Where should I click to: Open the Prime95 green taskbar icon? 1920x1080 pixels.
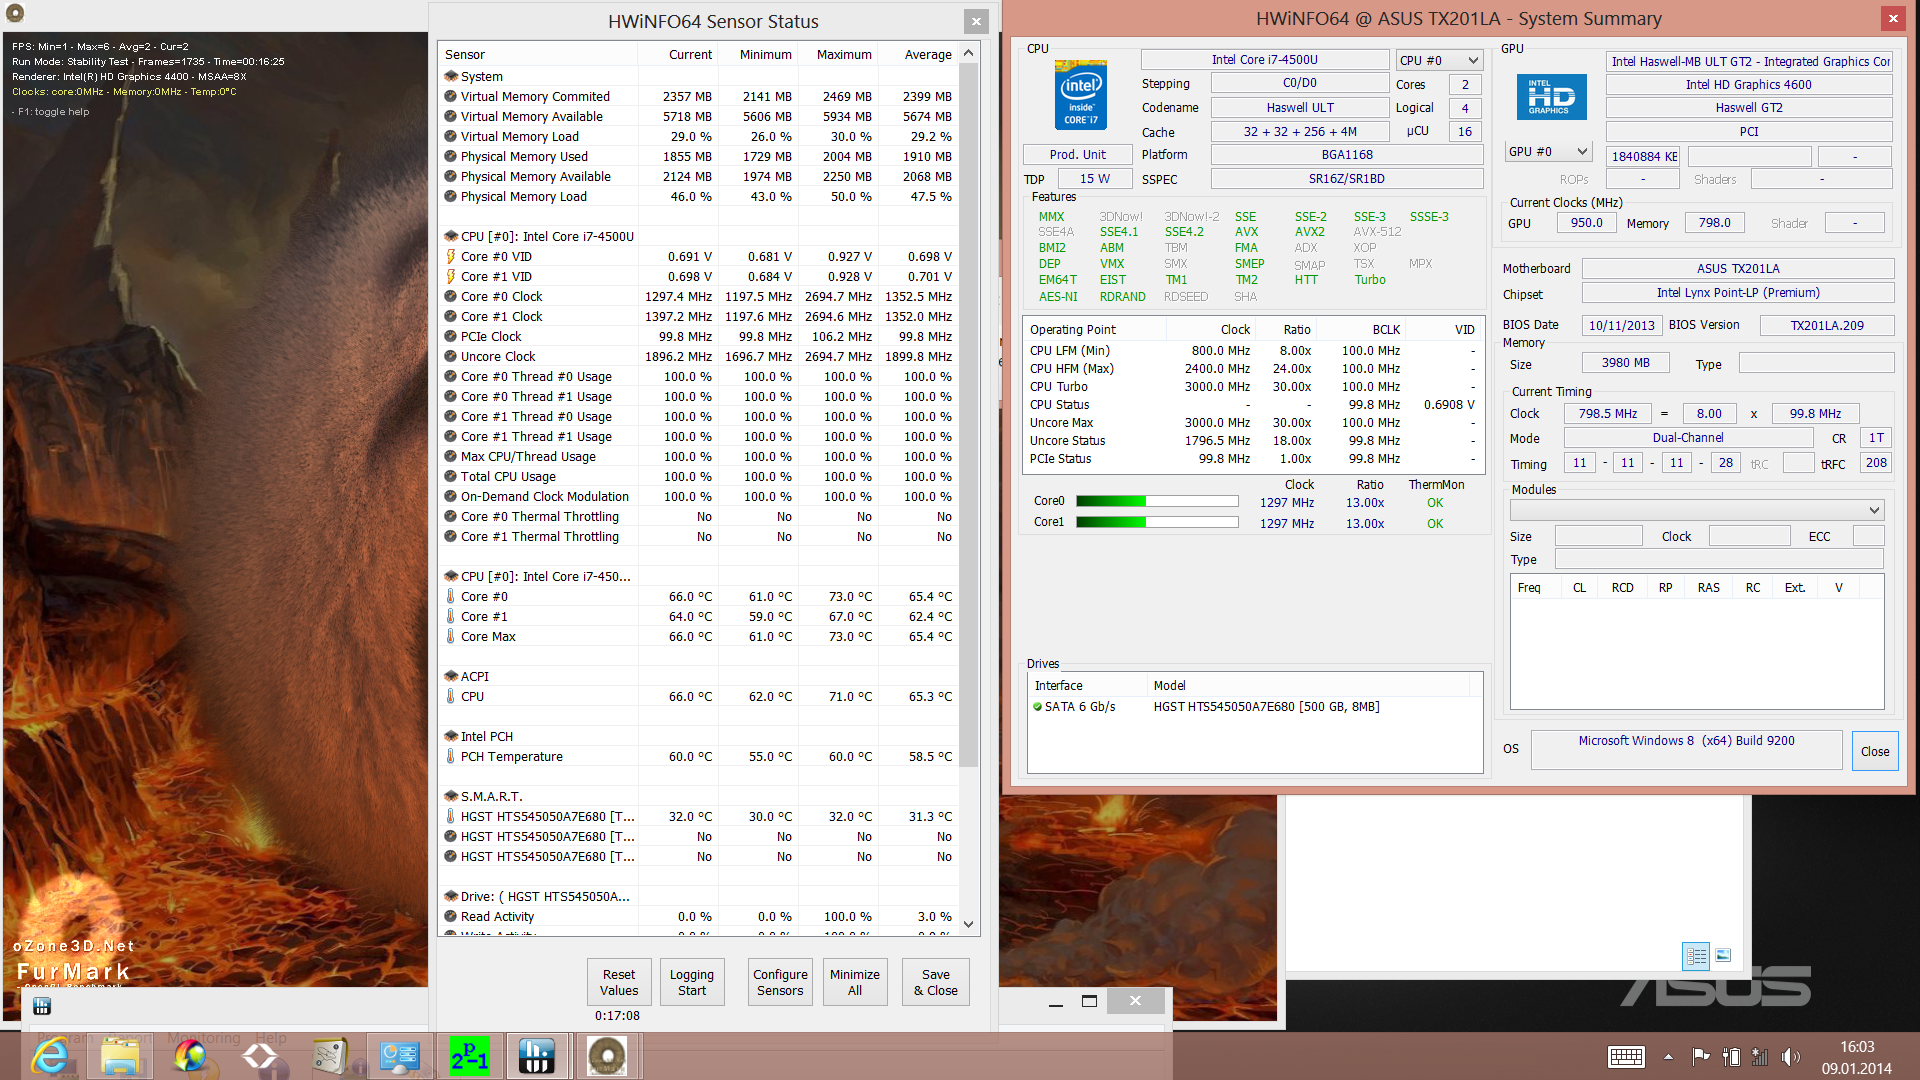(x=469, y=1056)
